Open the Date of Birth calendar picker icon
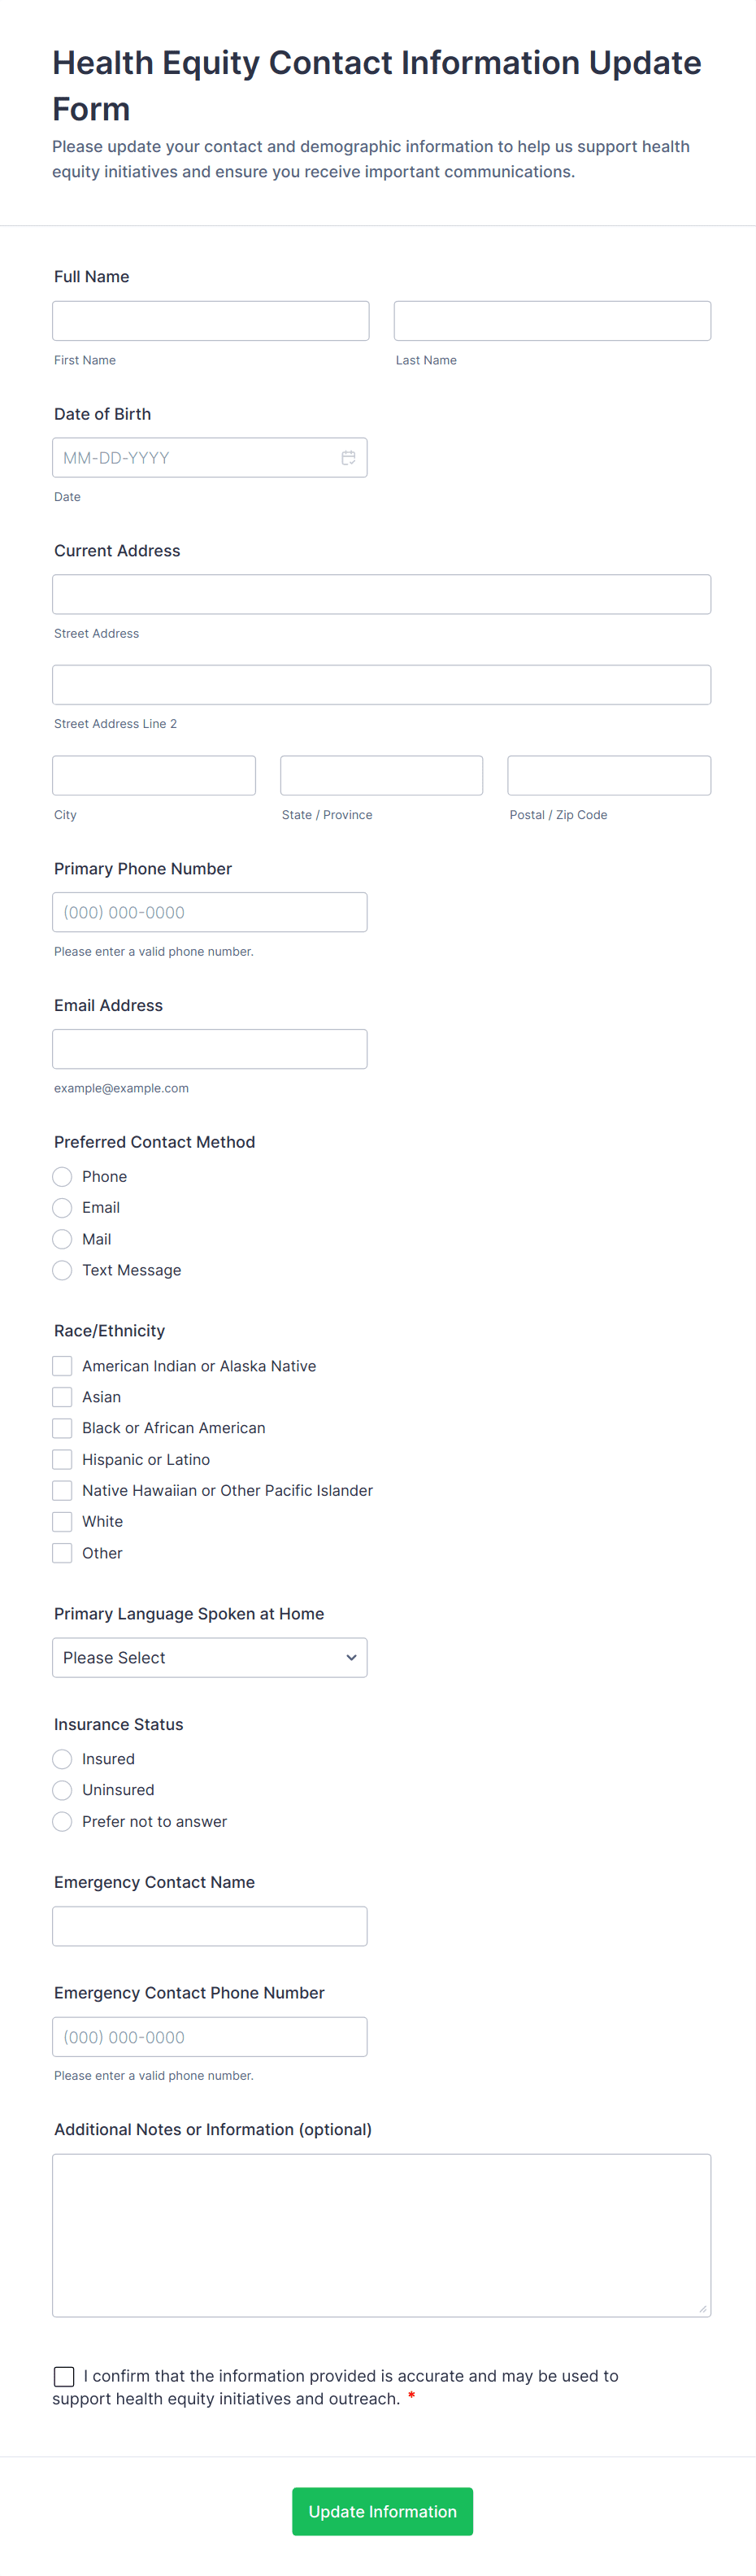Screen dimensions: 756x2576 pyautogui.click(x=348, y=458)
